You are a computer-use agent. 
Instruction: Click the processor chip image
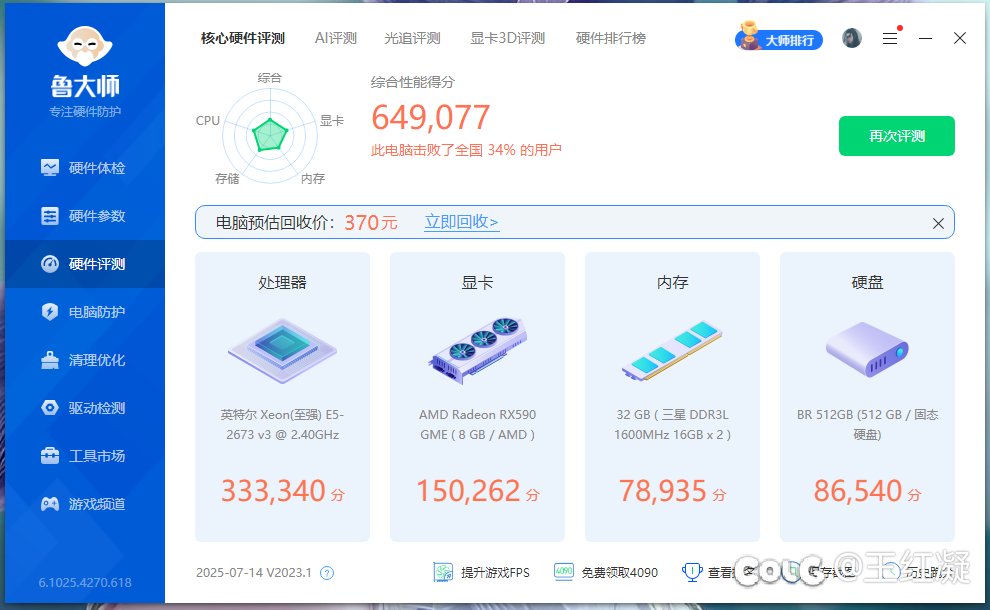[282, 351]
